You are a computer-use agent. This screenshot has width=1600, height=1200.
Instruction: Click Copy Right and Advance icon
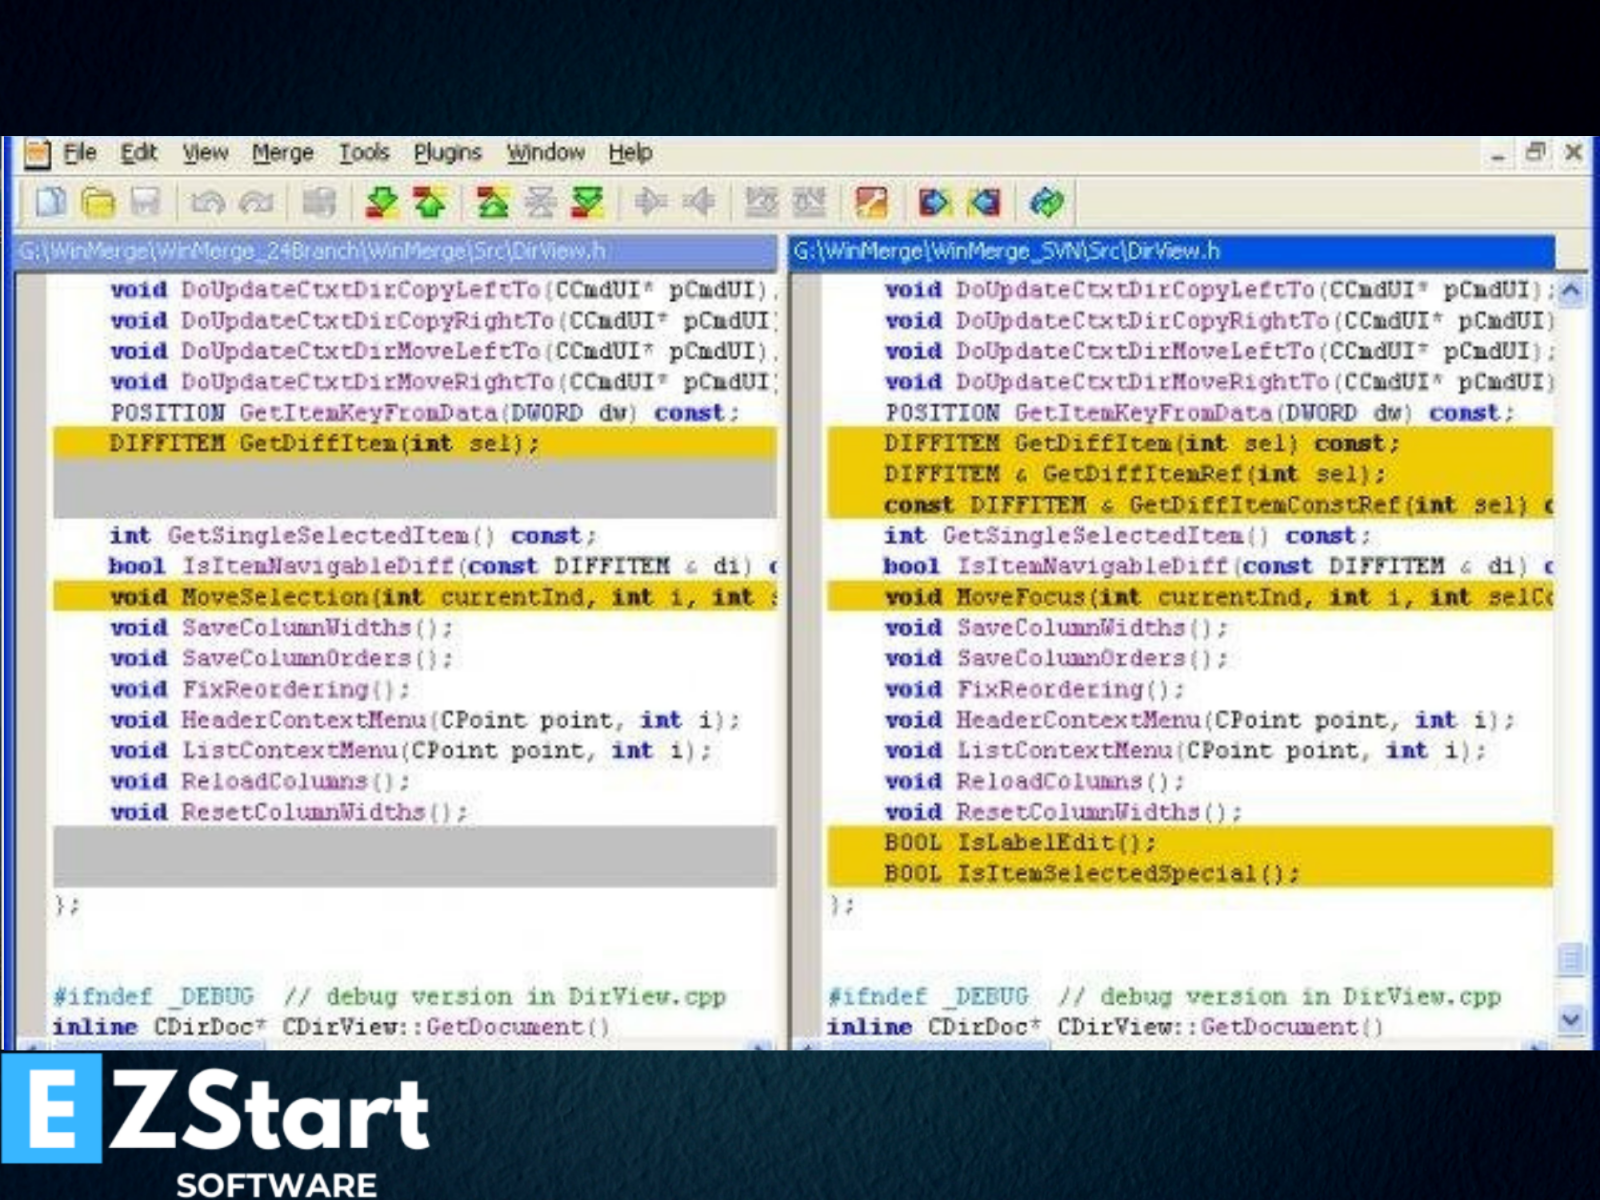coord(761,203)
